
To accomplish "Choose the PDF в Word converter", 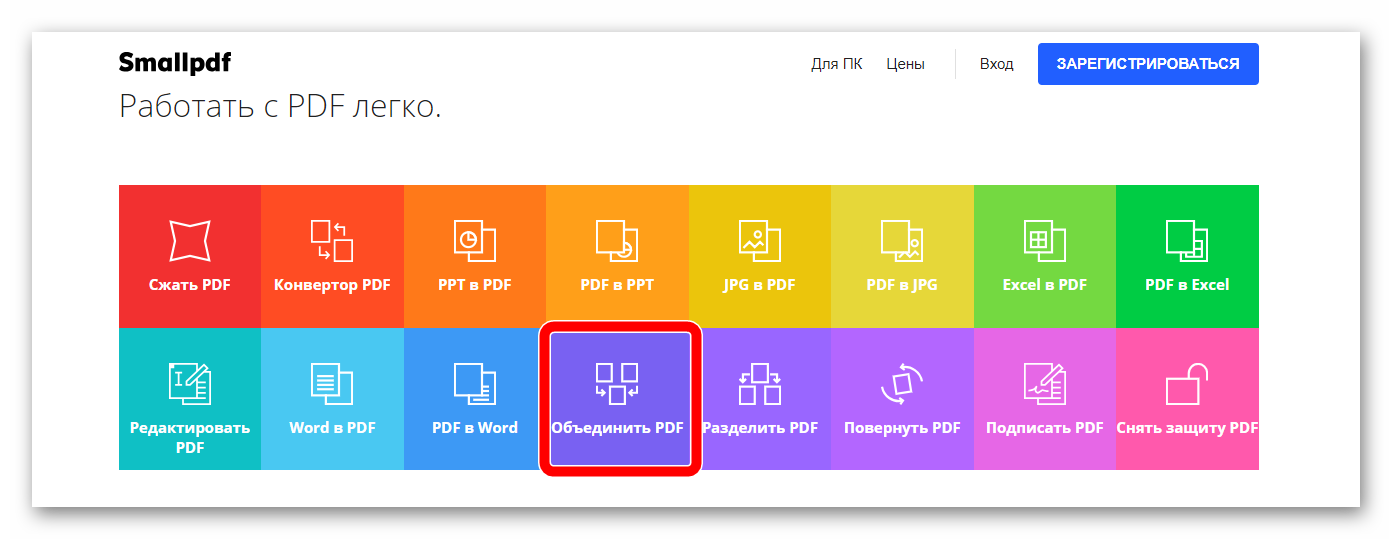I will click(x=474, y=399).
